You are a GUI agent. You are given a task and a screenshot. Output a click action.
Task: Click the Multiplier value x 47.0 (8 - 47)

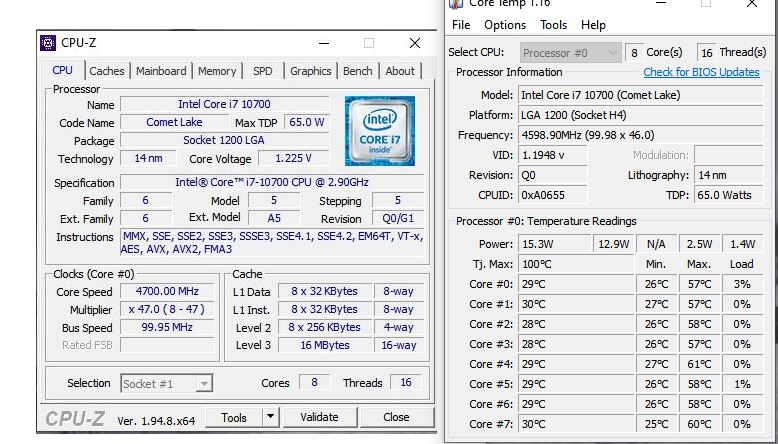(167, 309)
